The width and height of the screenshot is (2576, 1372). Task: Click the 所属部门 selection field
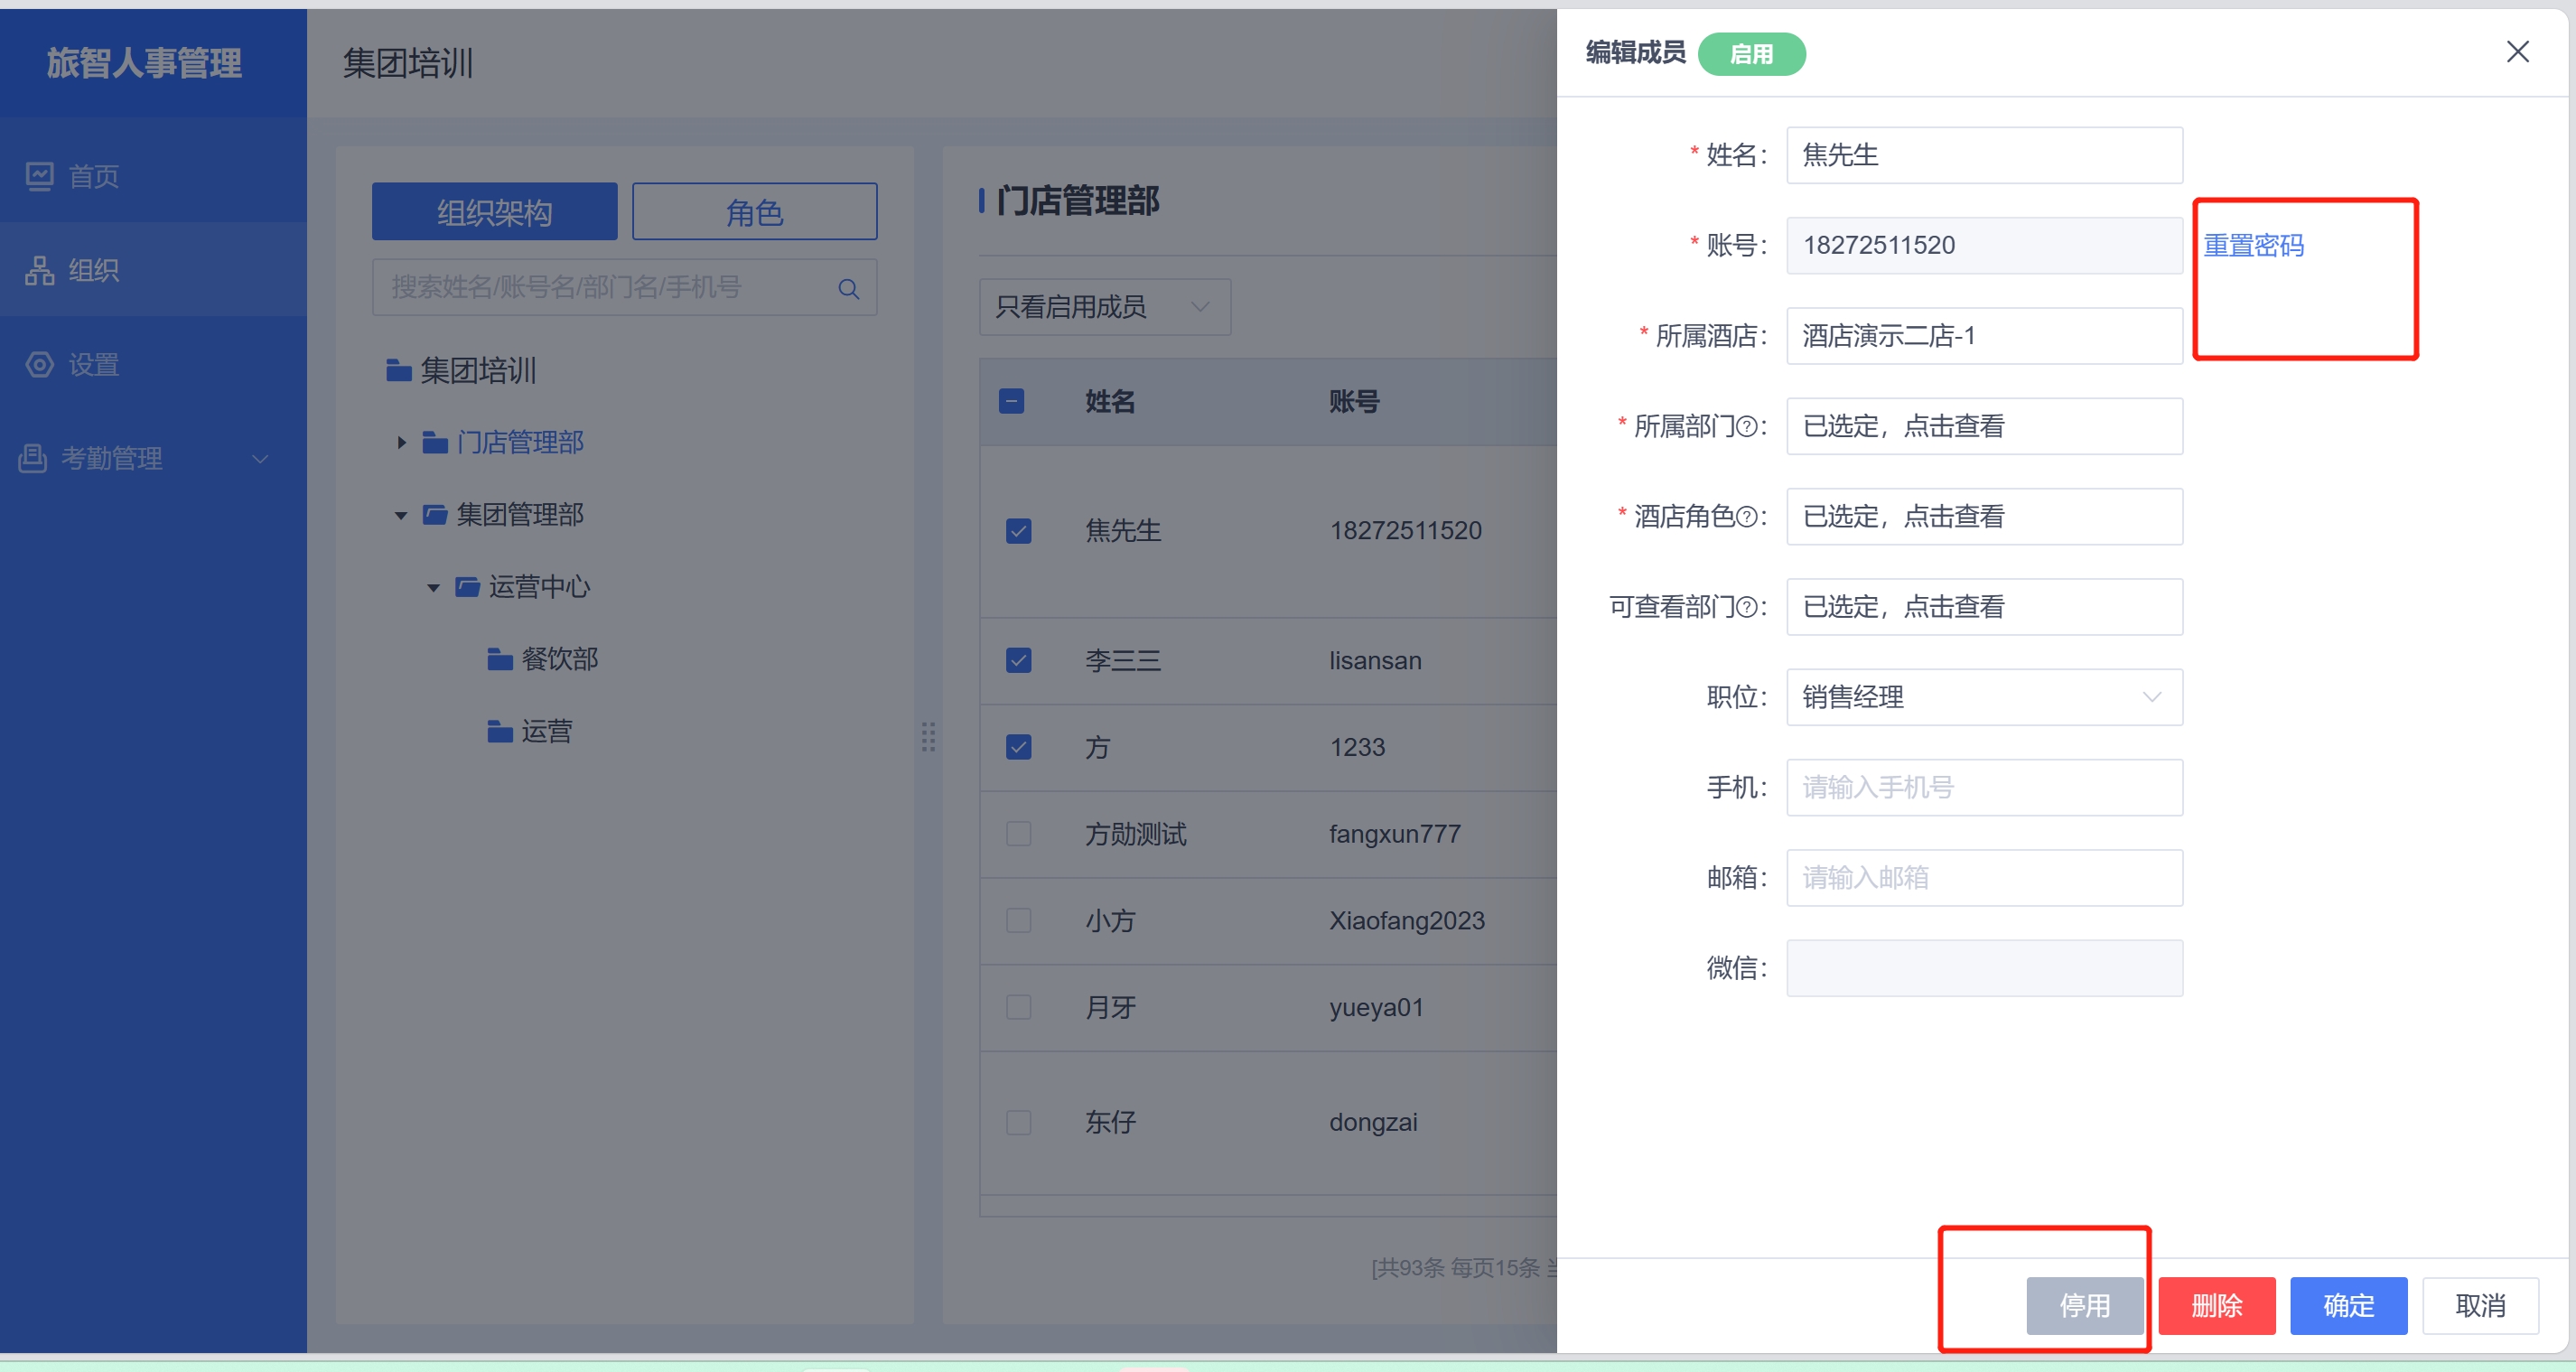(x=1984, y=426)
